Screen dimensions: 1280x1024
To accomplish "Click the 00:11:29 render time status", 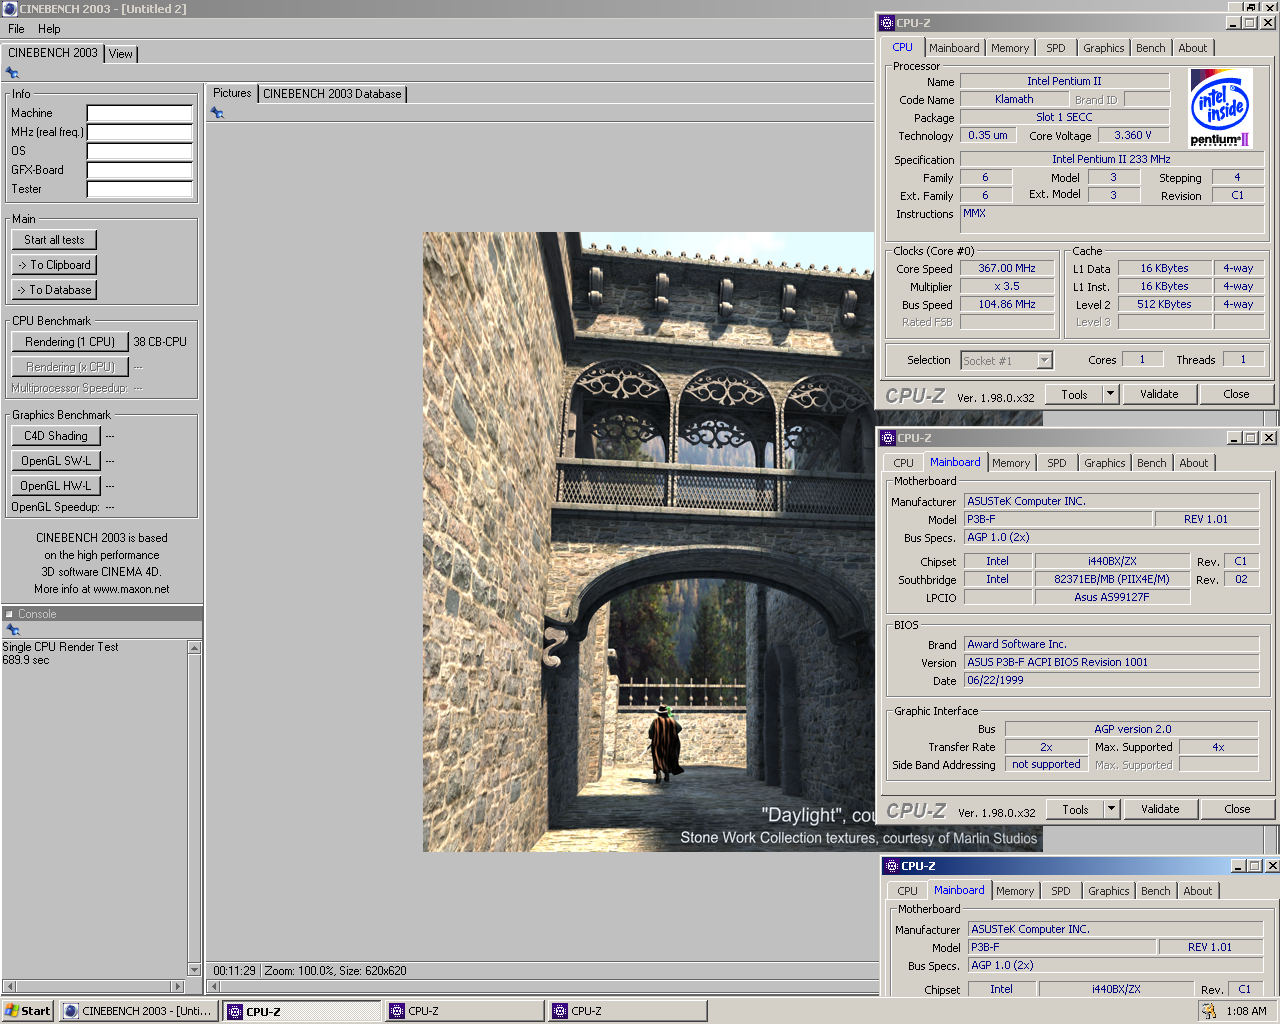I will (234, 971).
